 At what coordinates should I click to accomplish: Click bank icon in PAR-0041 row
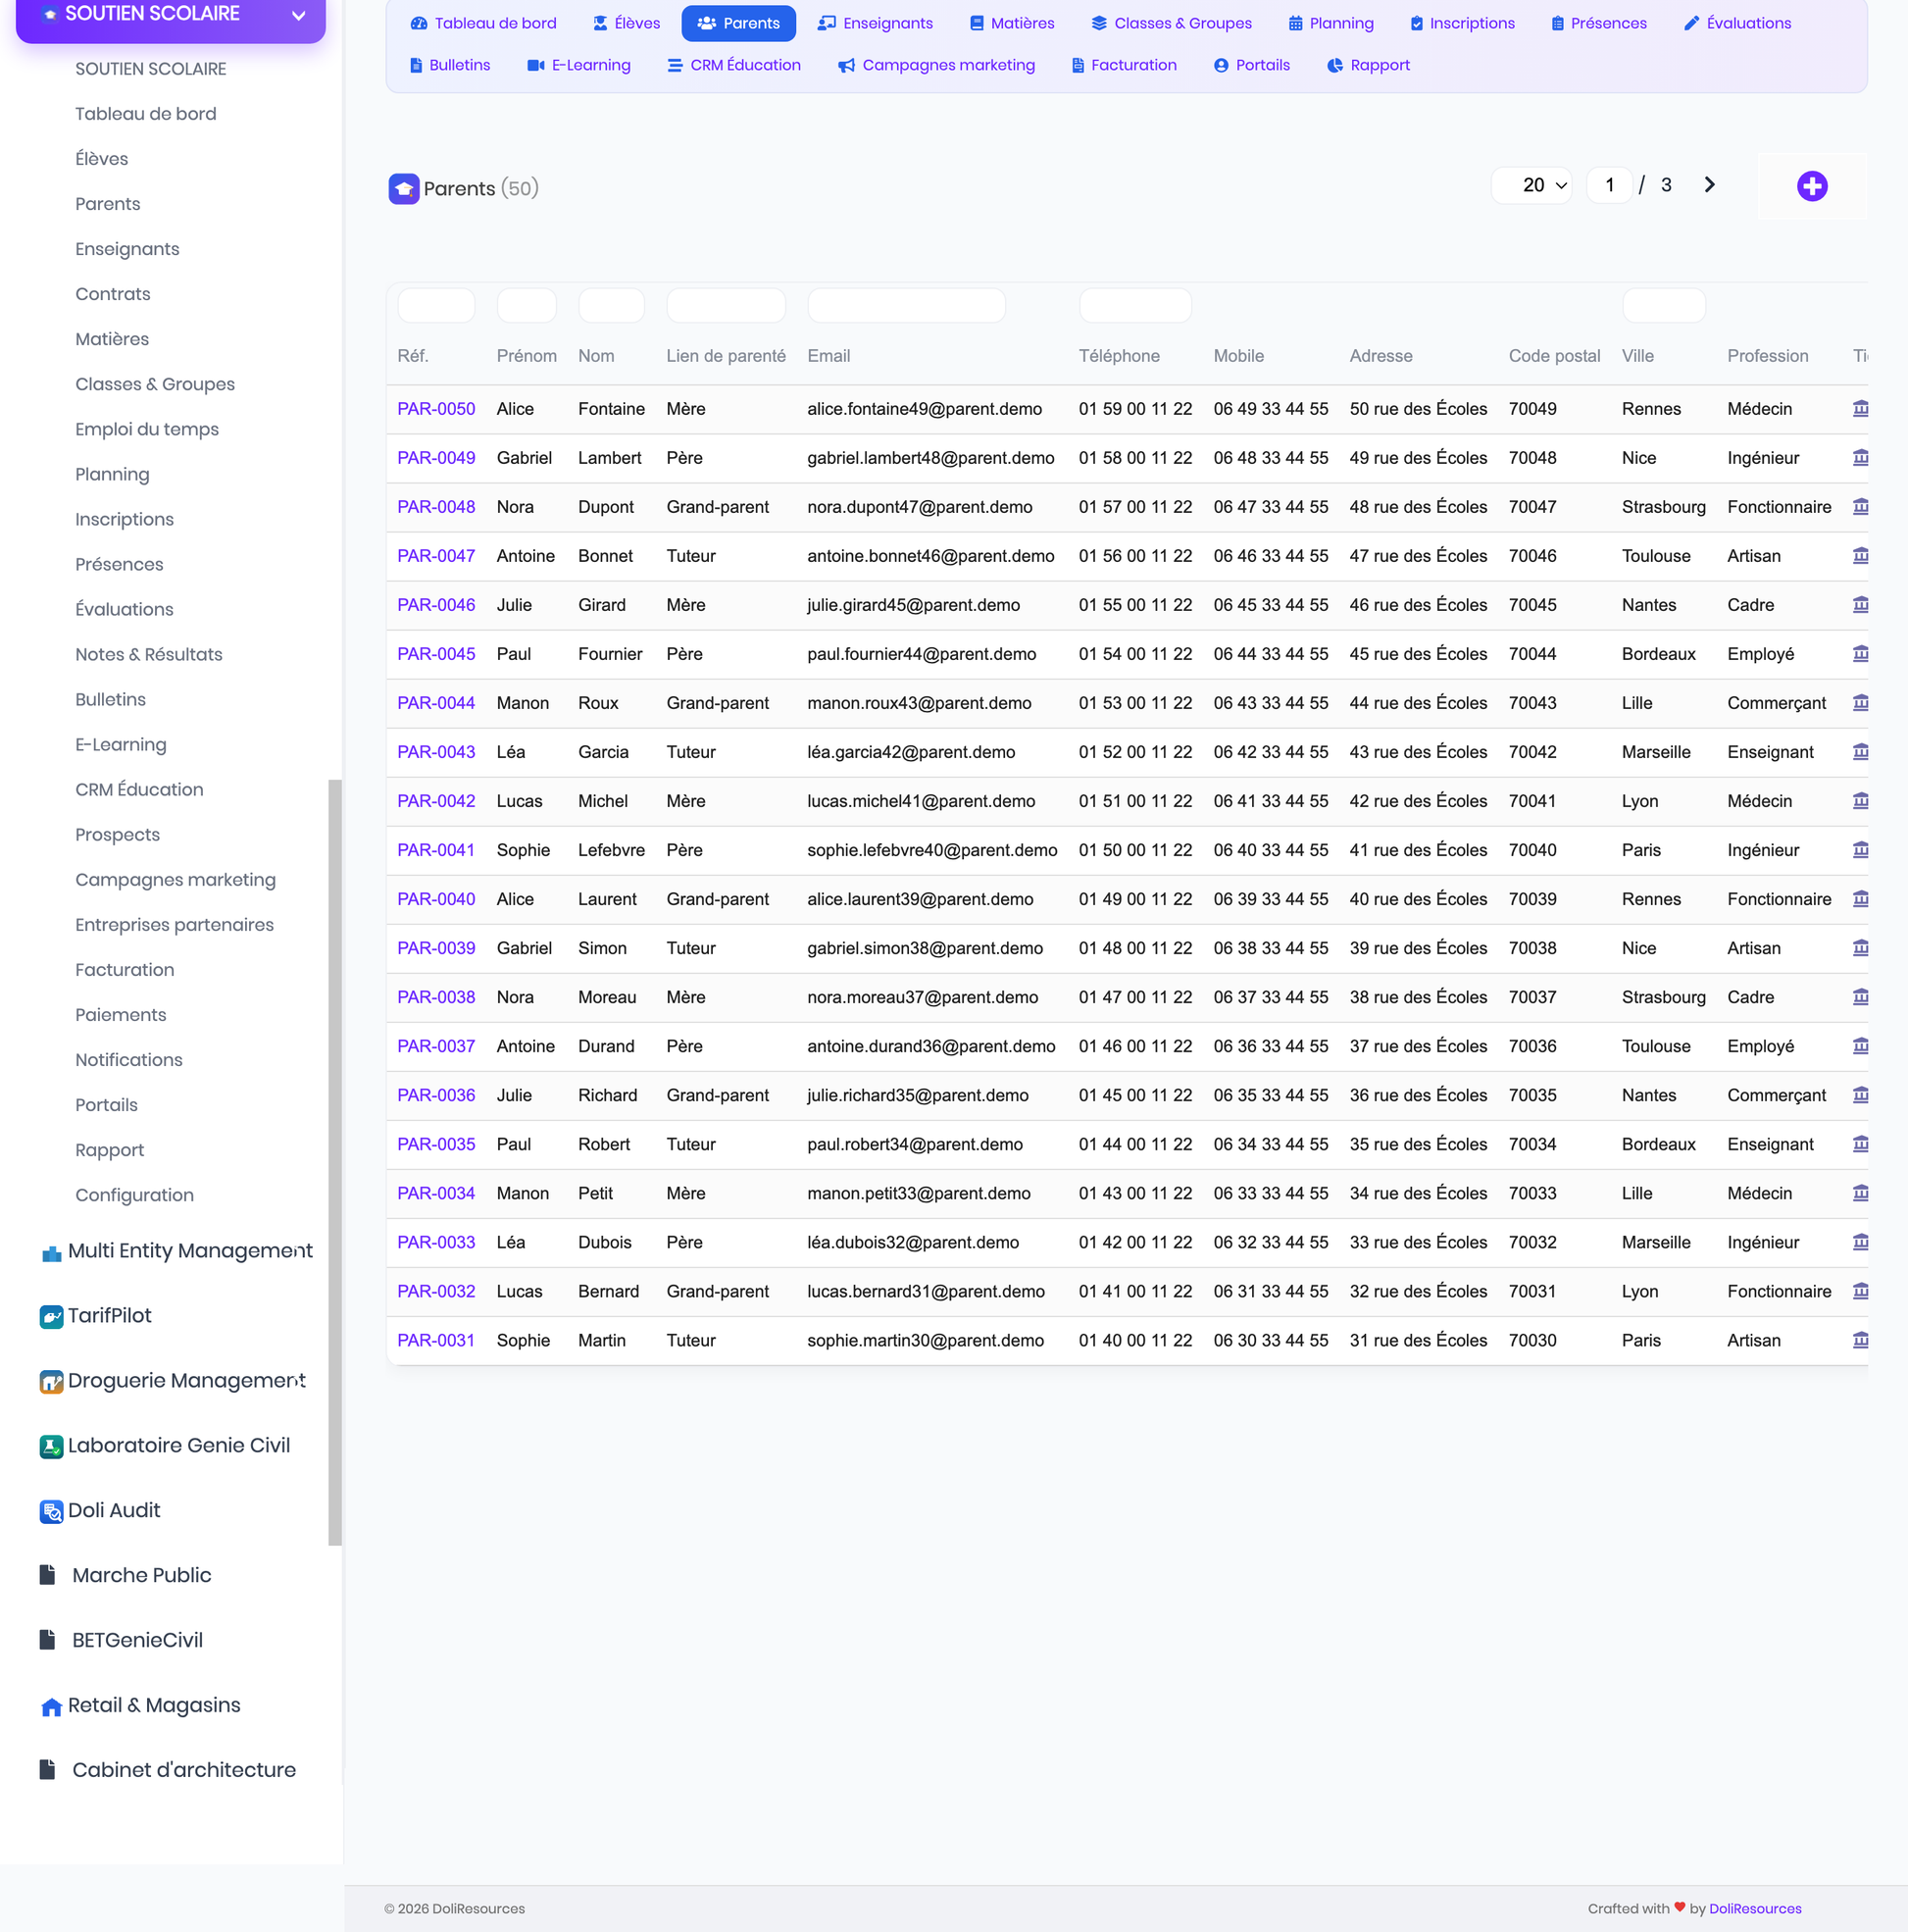coord(1860,850)
